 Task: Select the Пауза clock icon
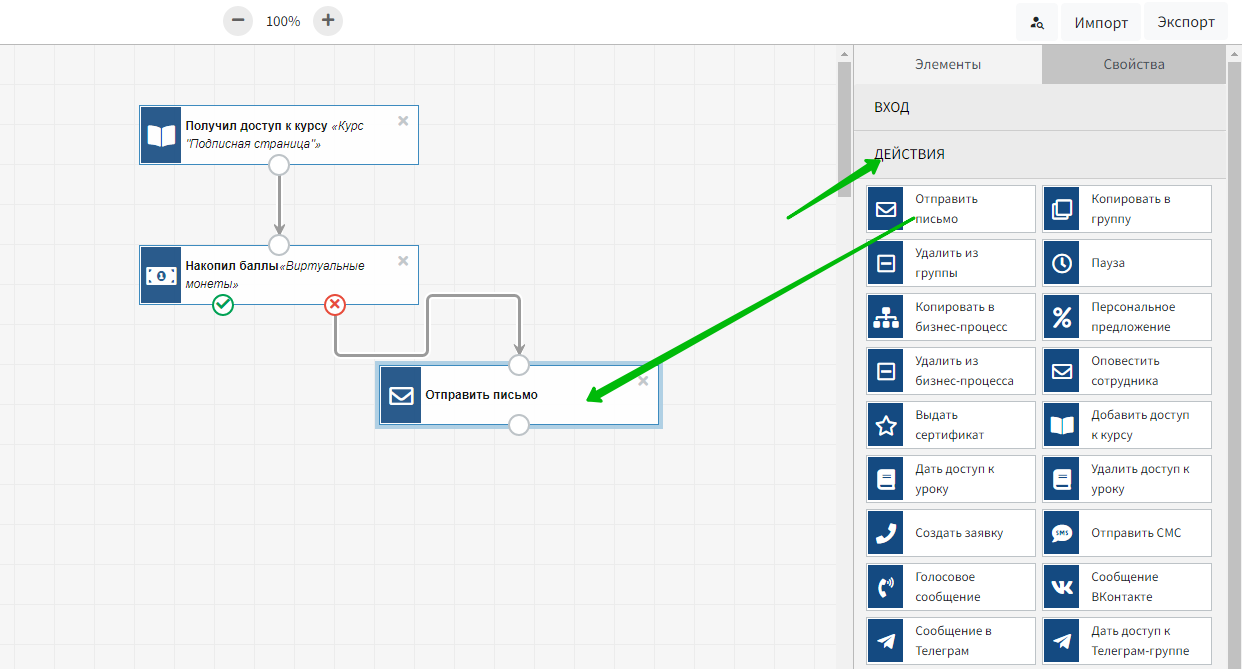click(1061, 263)
